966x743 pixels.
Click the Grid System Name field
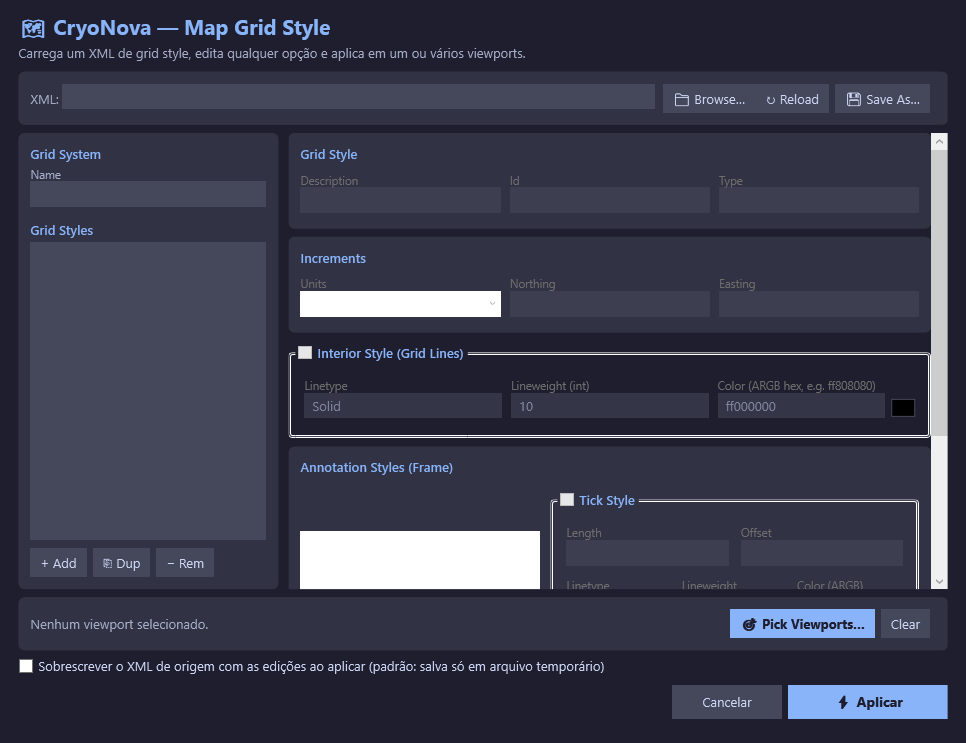[148, 194]
